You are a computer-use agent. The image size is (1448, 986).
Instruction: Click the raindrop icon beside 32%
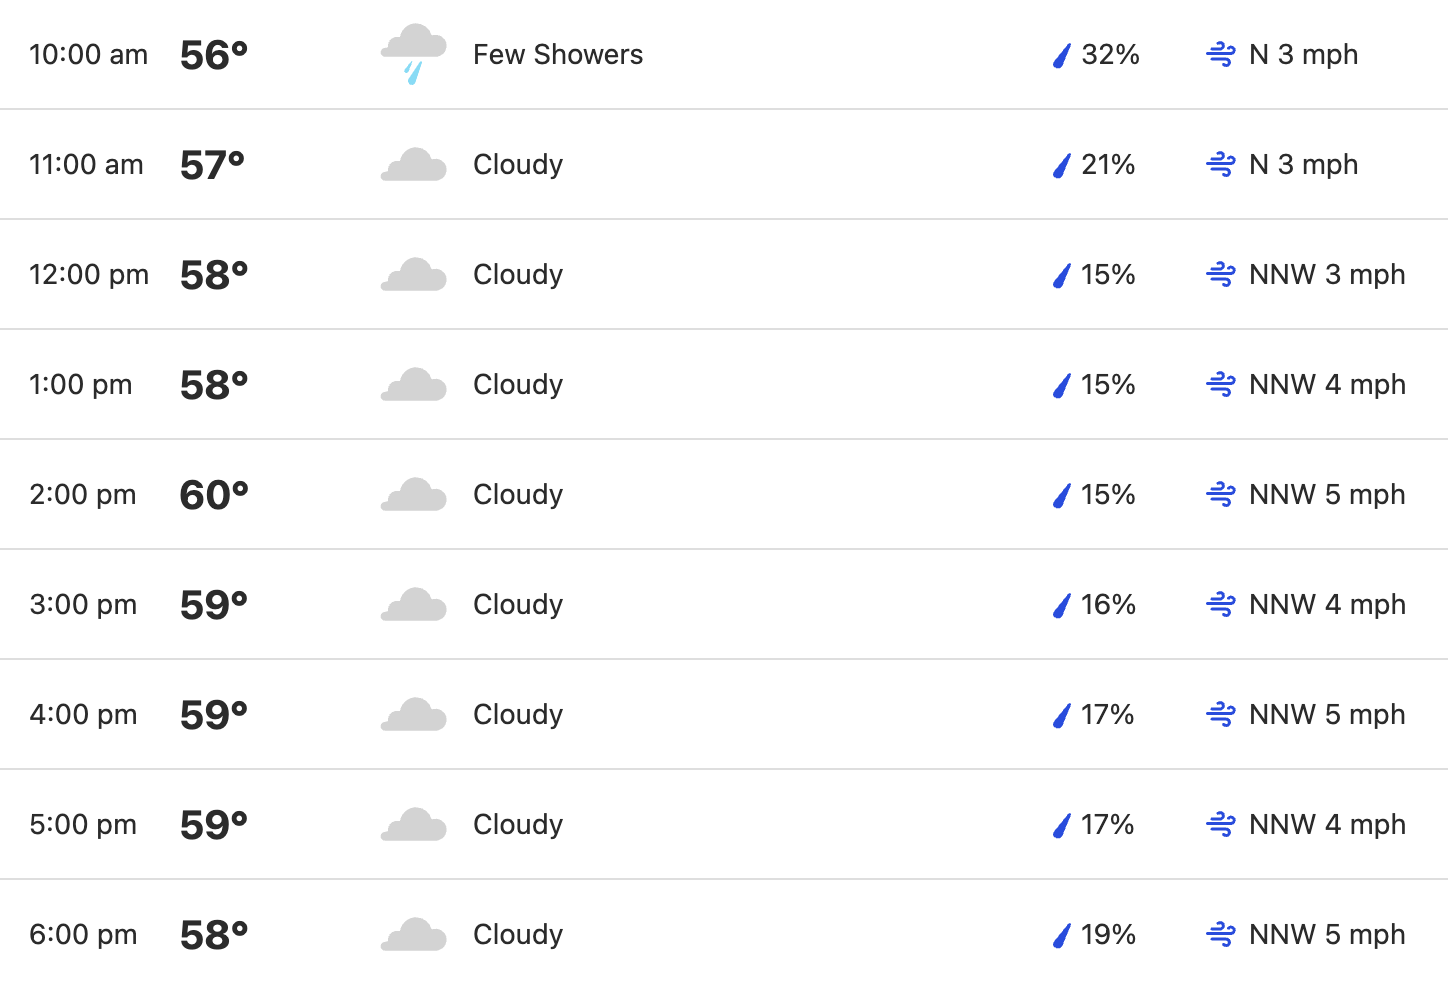pos(1062,55)
